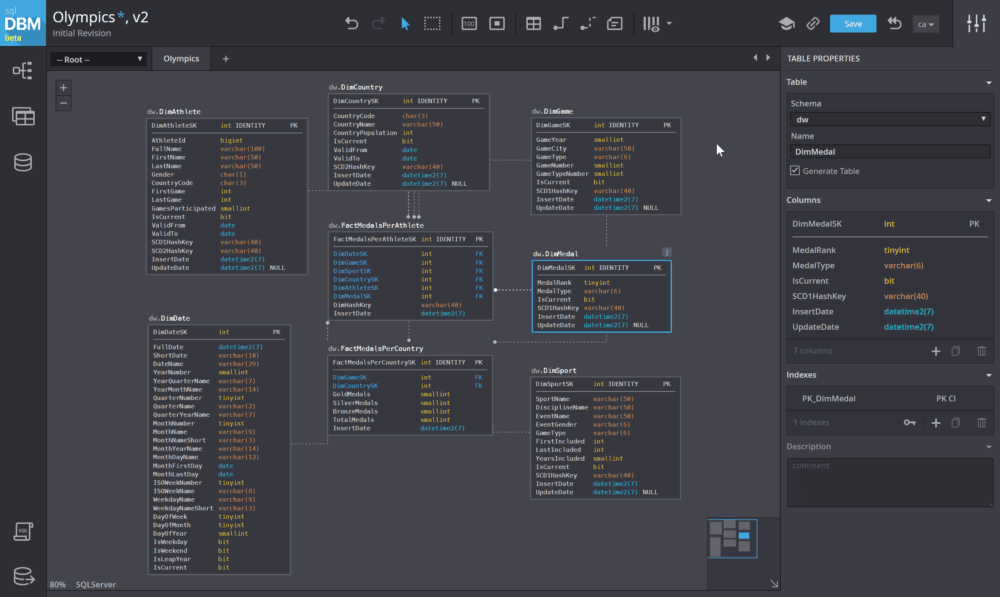The image size is (1000, 597).
Task: Open the database icon in left sidebar
Action: click(22, 162)
